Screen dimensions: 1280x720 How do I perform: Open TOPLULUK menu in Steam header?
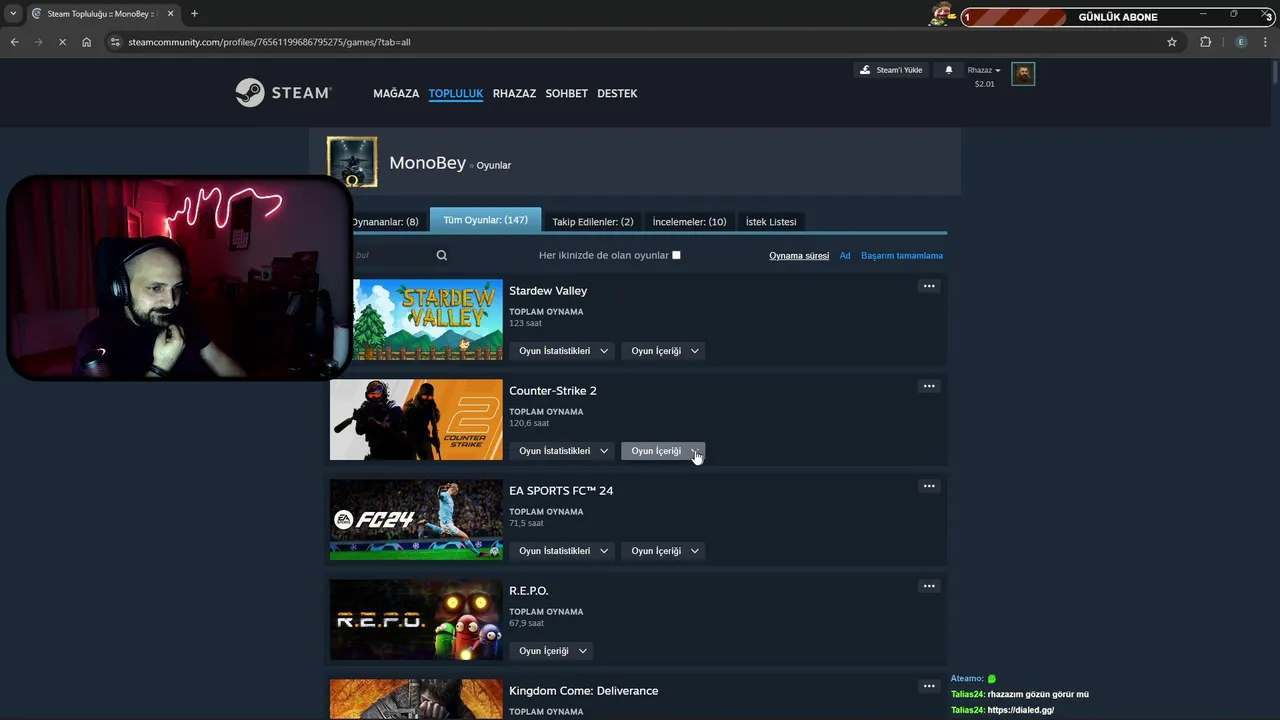456,93
